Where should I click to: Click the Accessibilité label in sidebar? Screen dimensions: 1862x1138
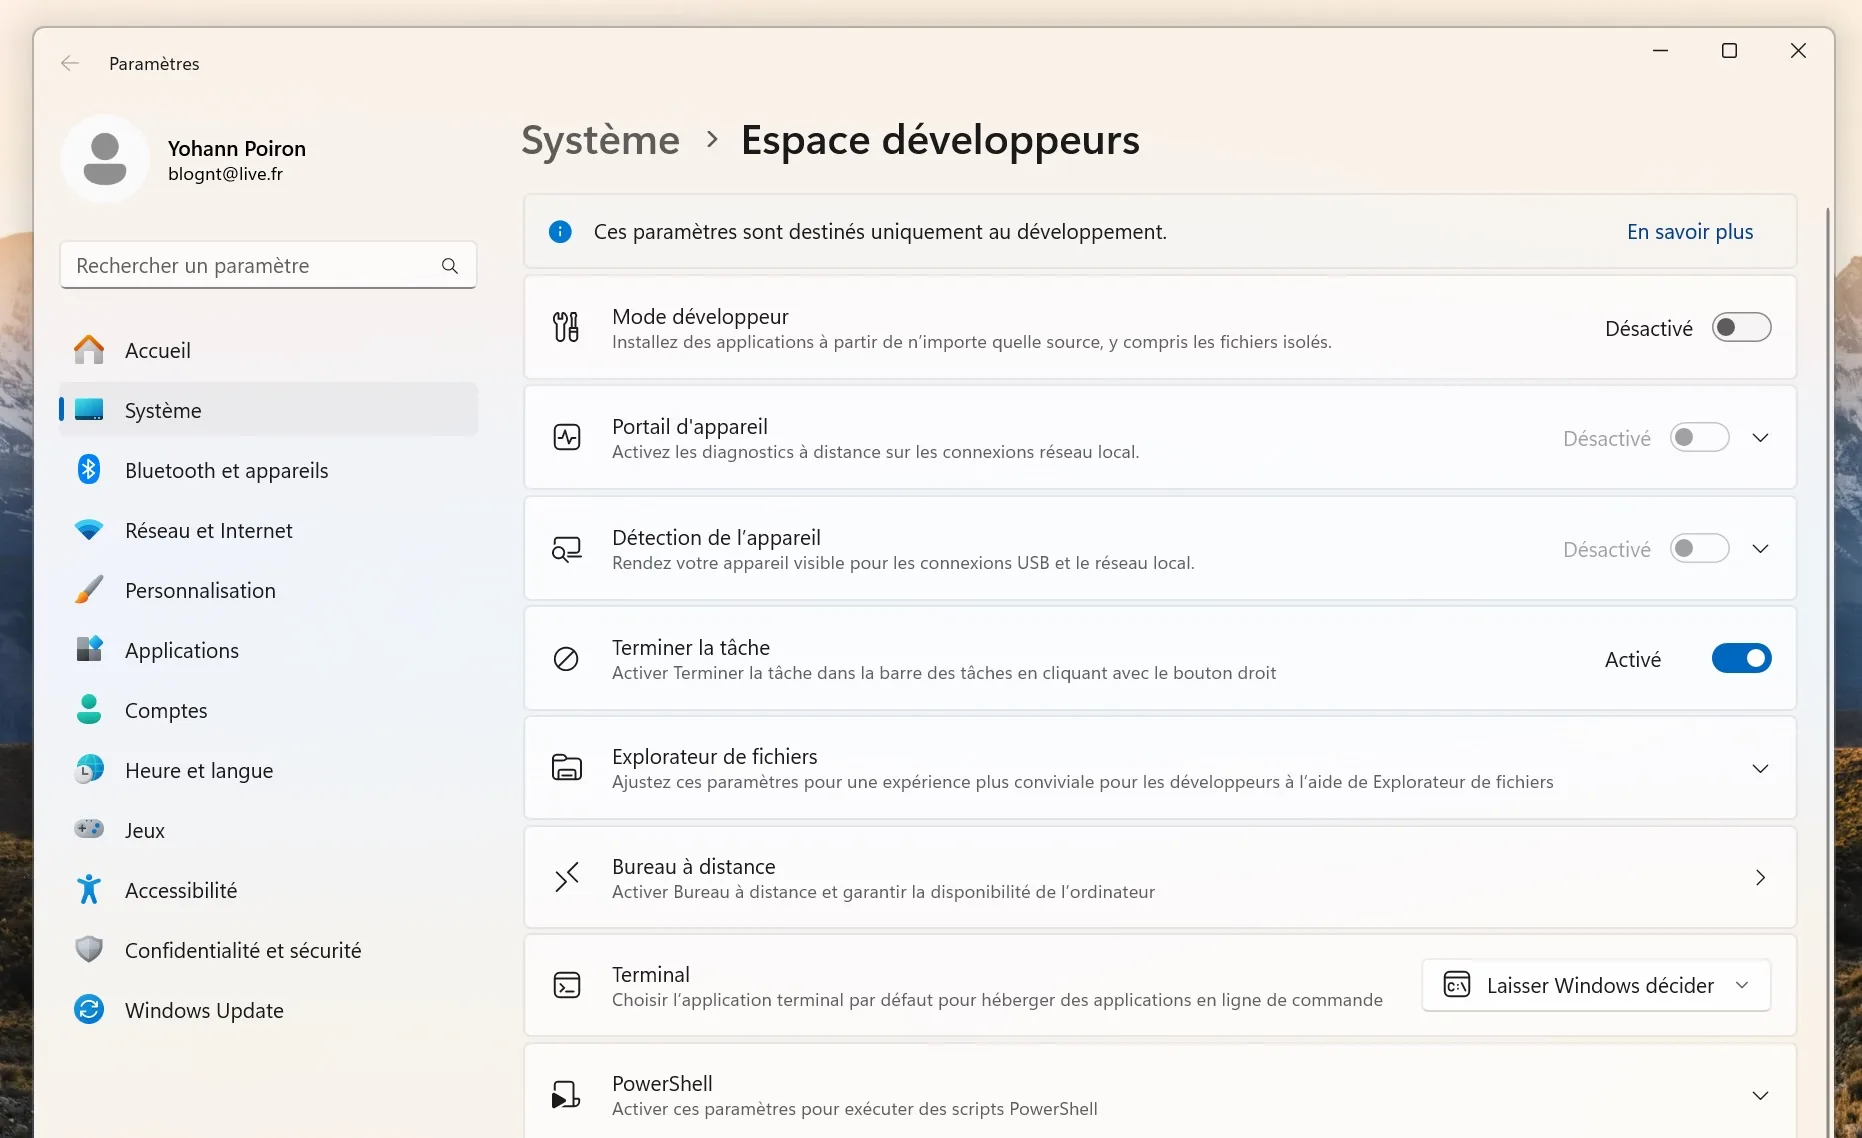181,890
